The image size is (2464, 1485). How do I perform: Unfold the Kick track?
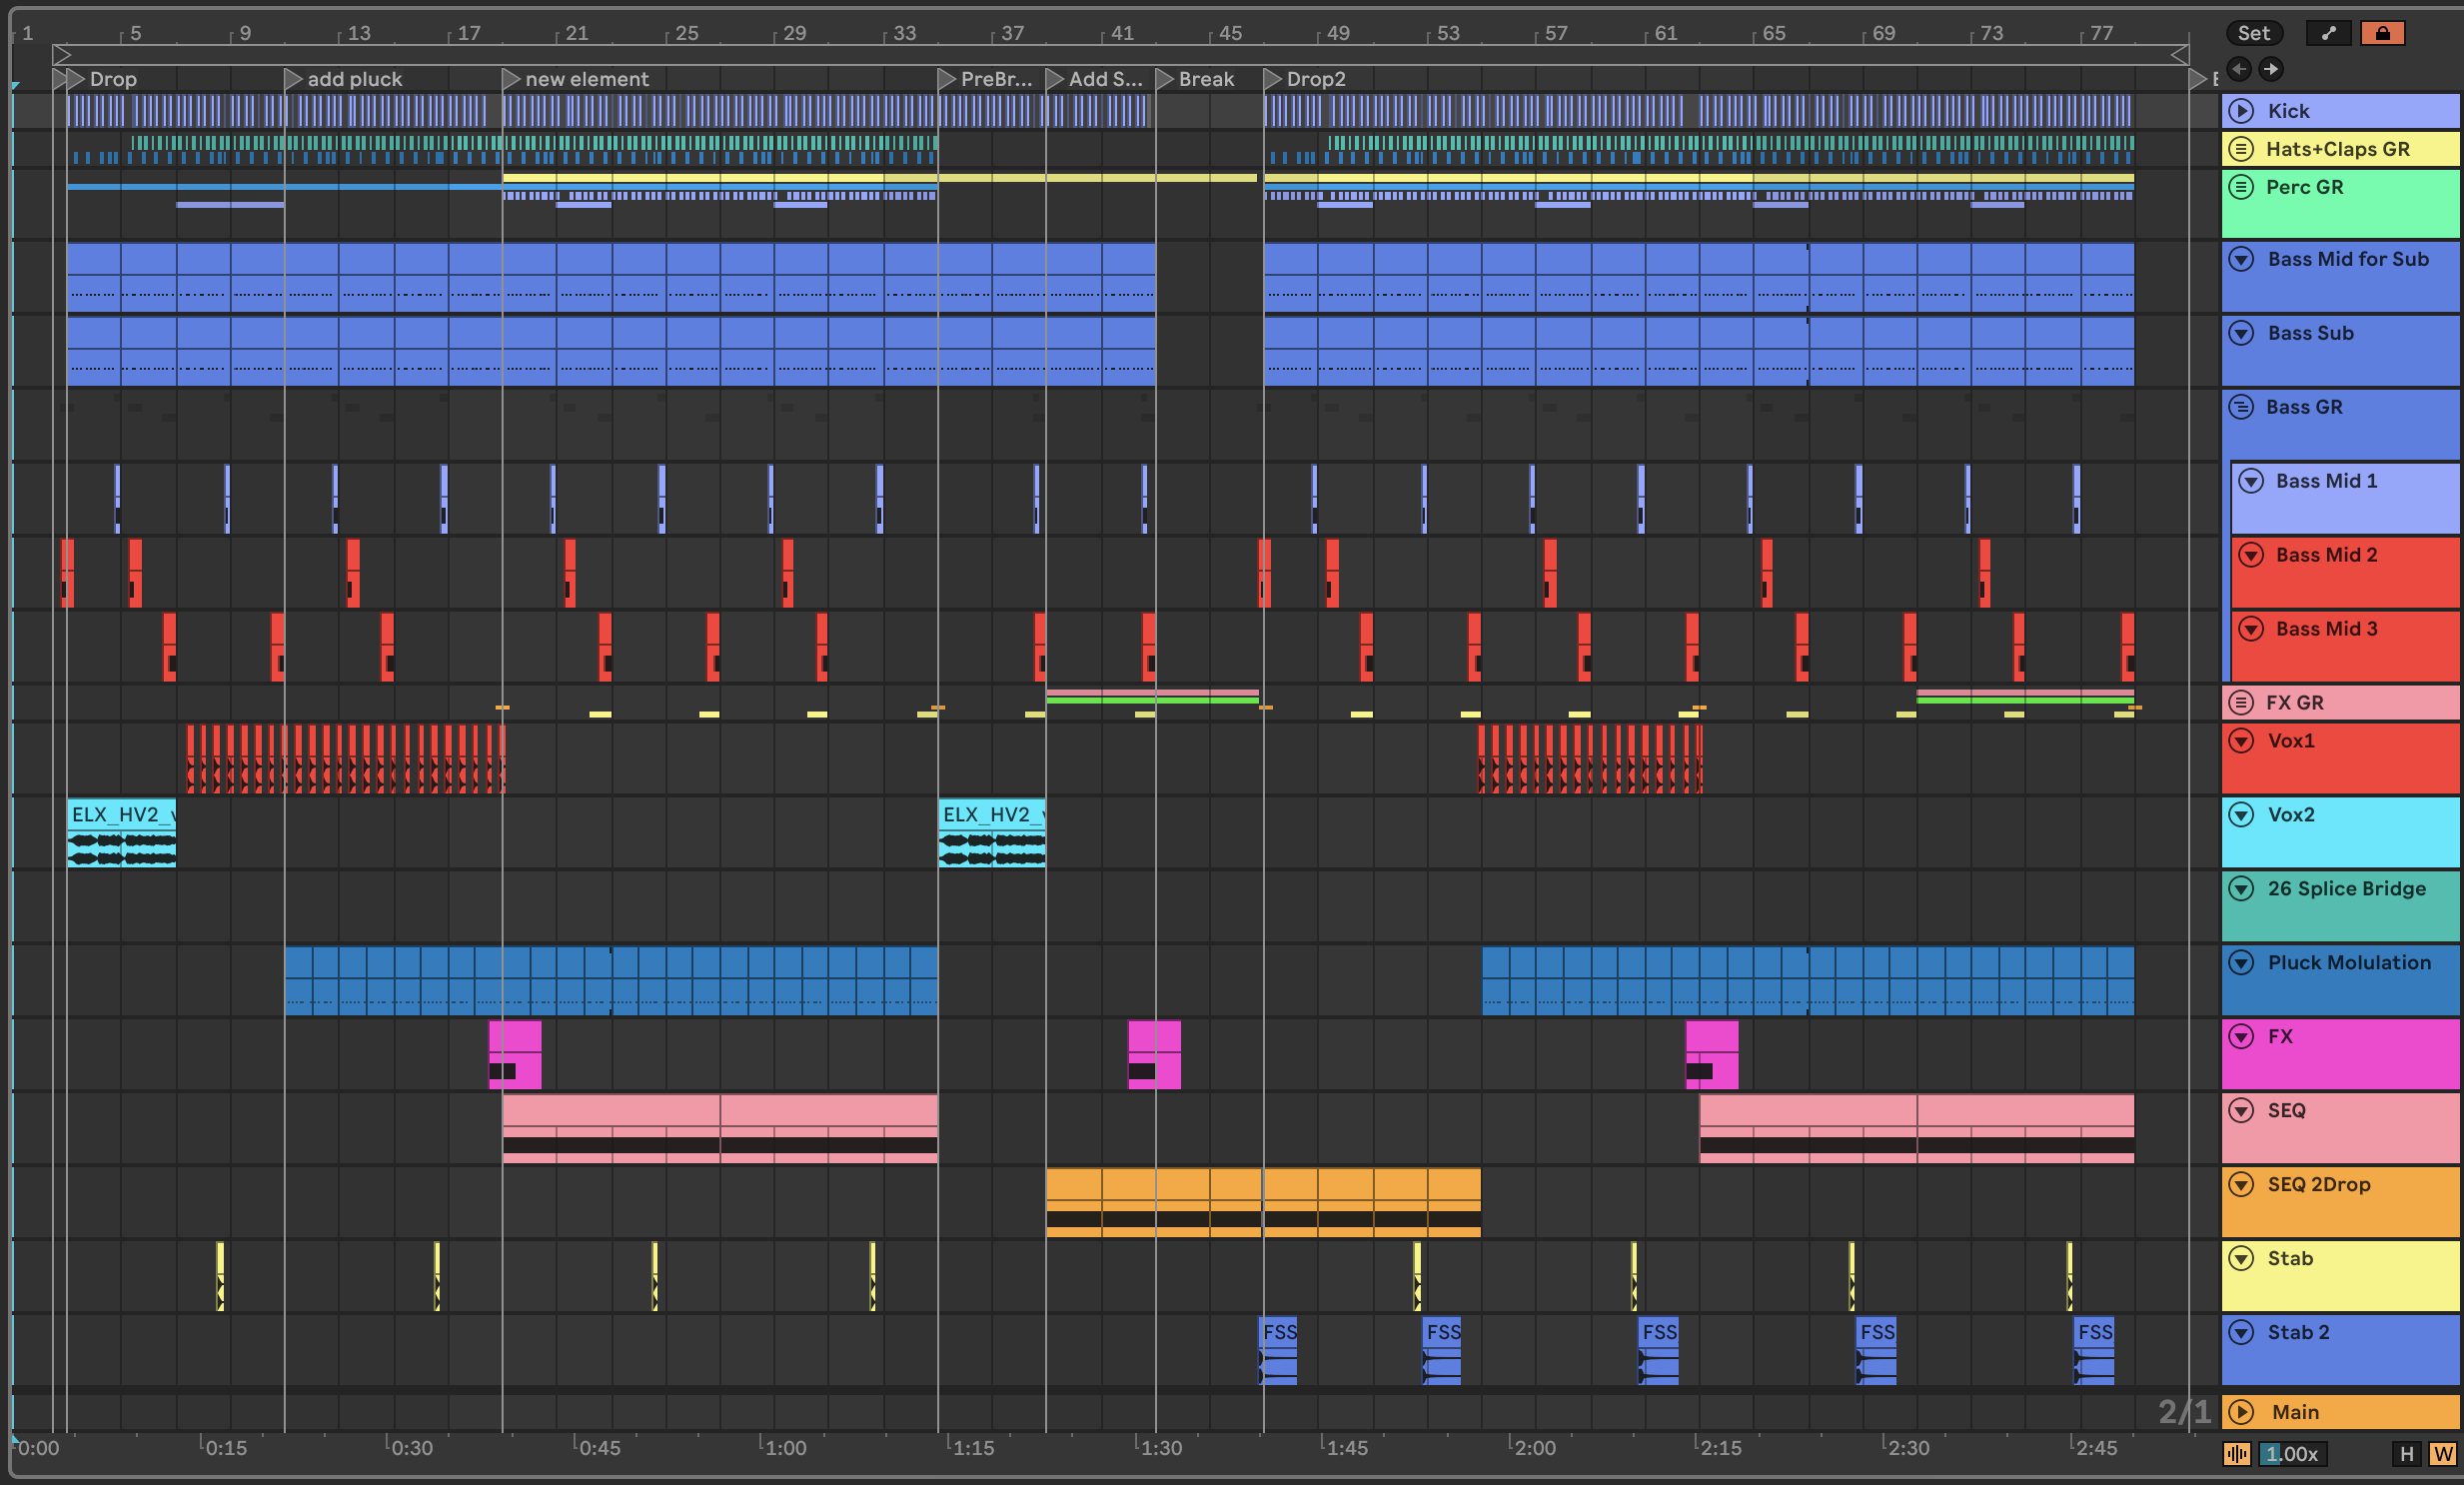(2241, 111)
